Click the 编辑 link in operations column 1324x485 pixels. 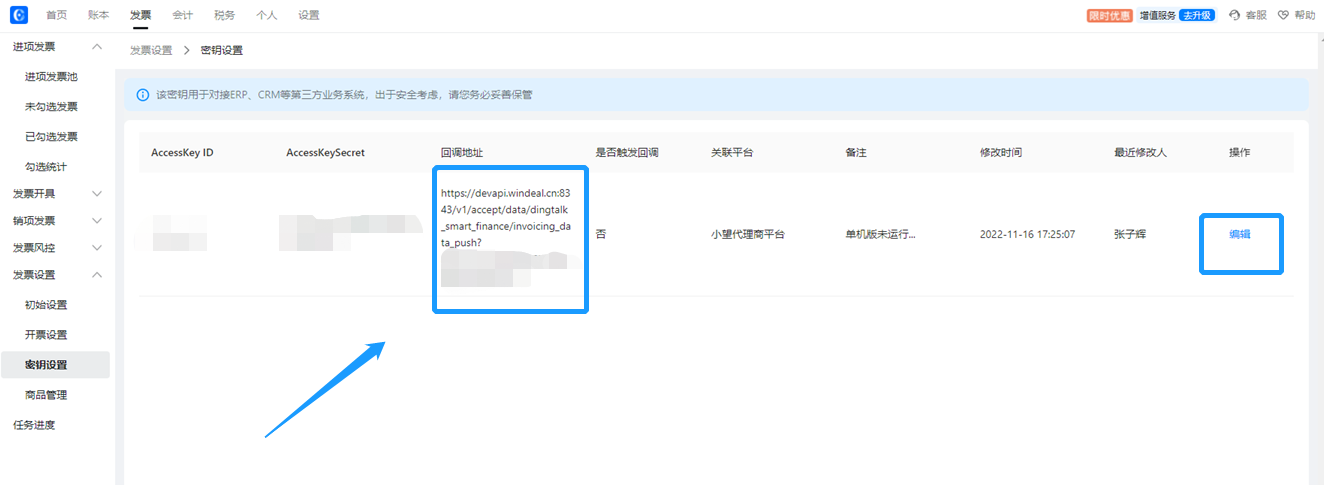tap(1239, 234)
